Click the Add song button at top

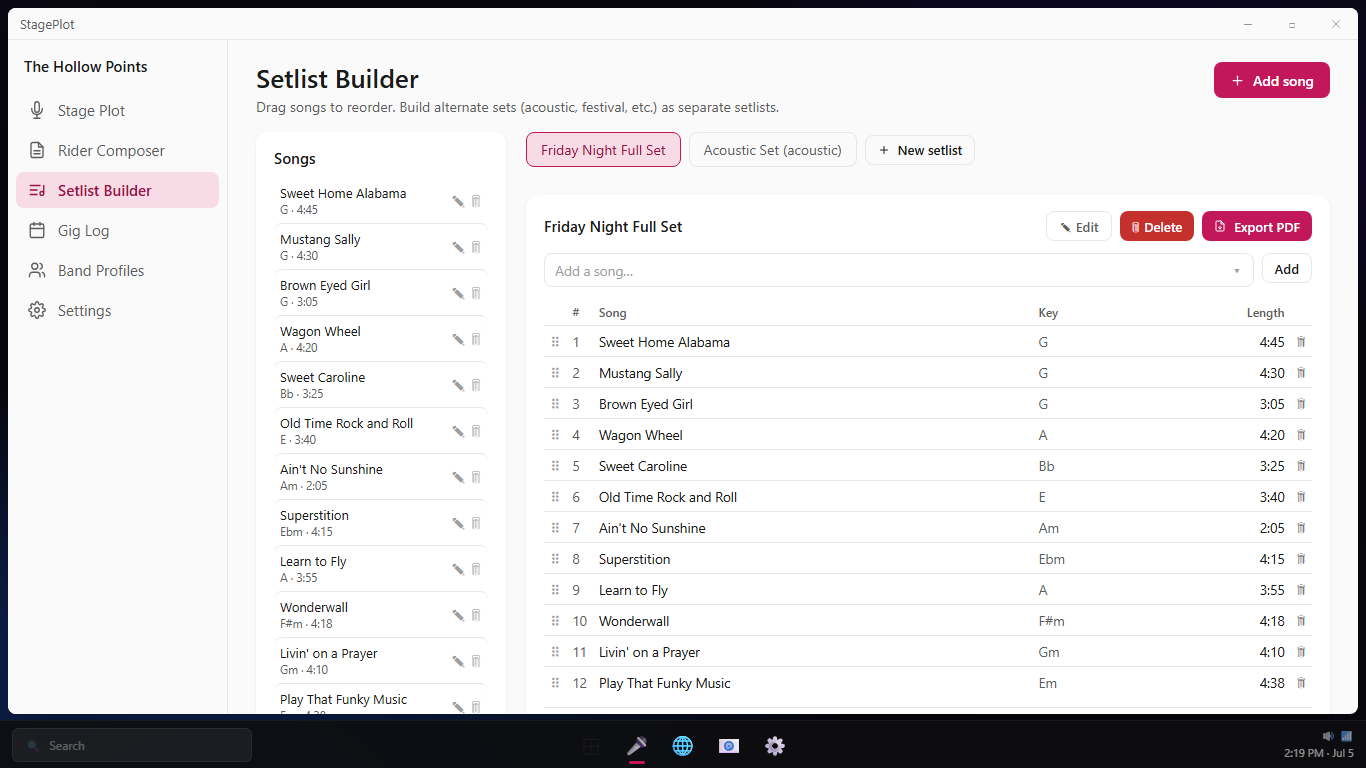[1272, 81]
